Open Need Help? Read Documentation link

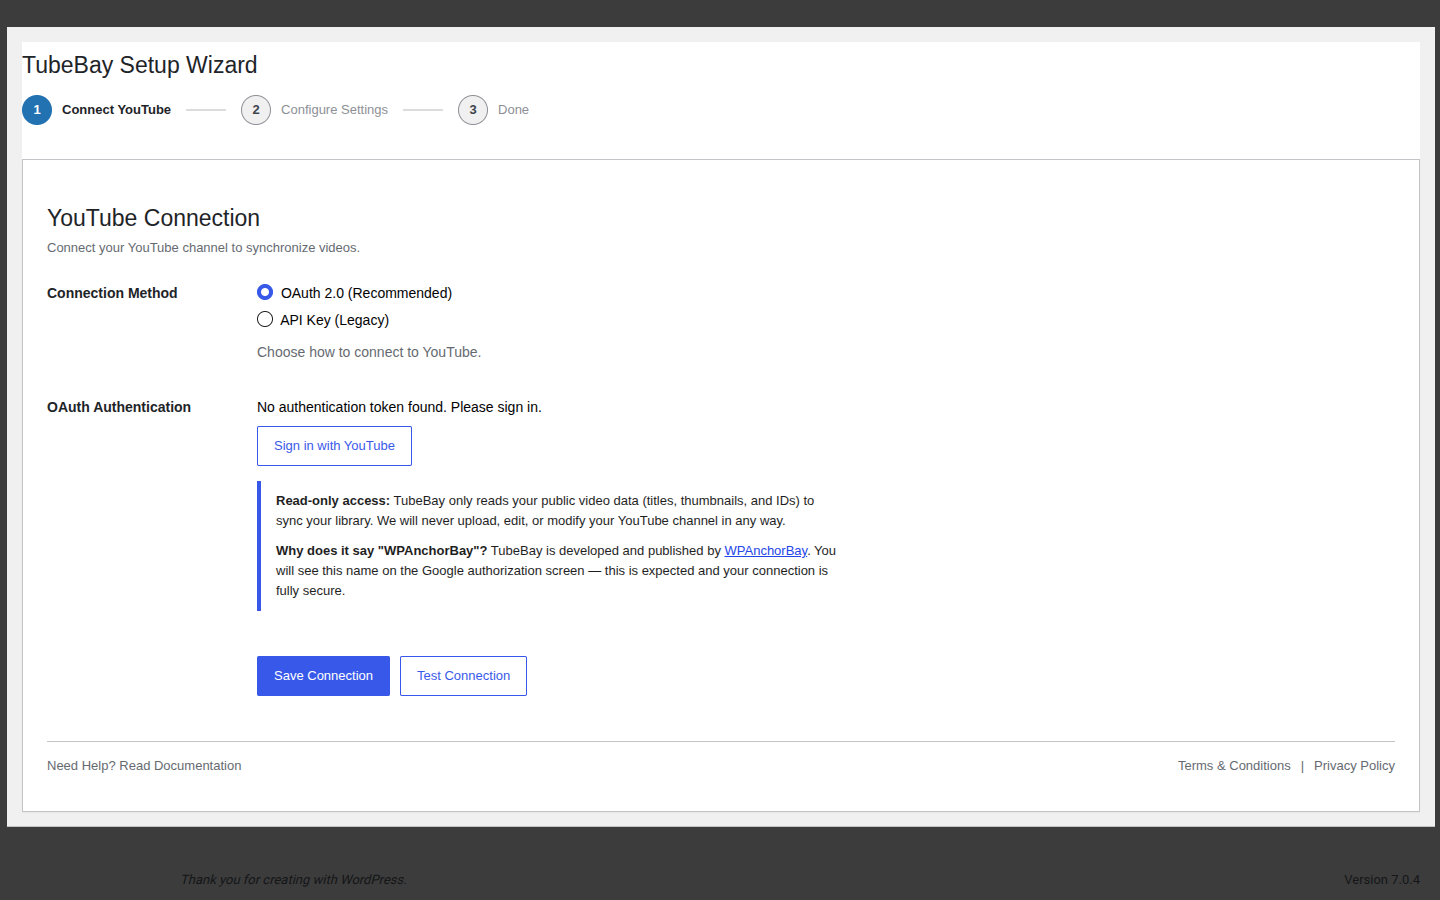(144, 766)
